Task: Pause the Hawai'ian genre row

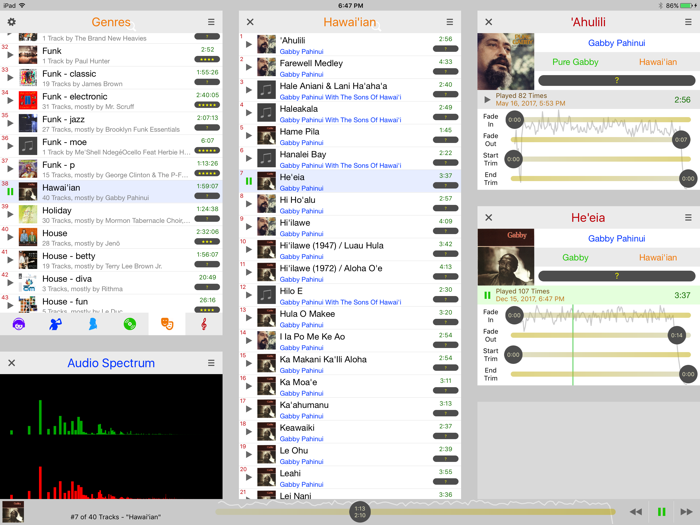Action: click(x=10, y=192)
